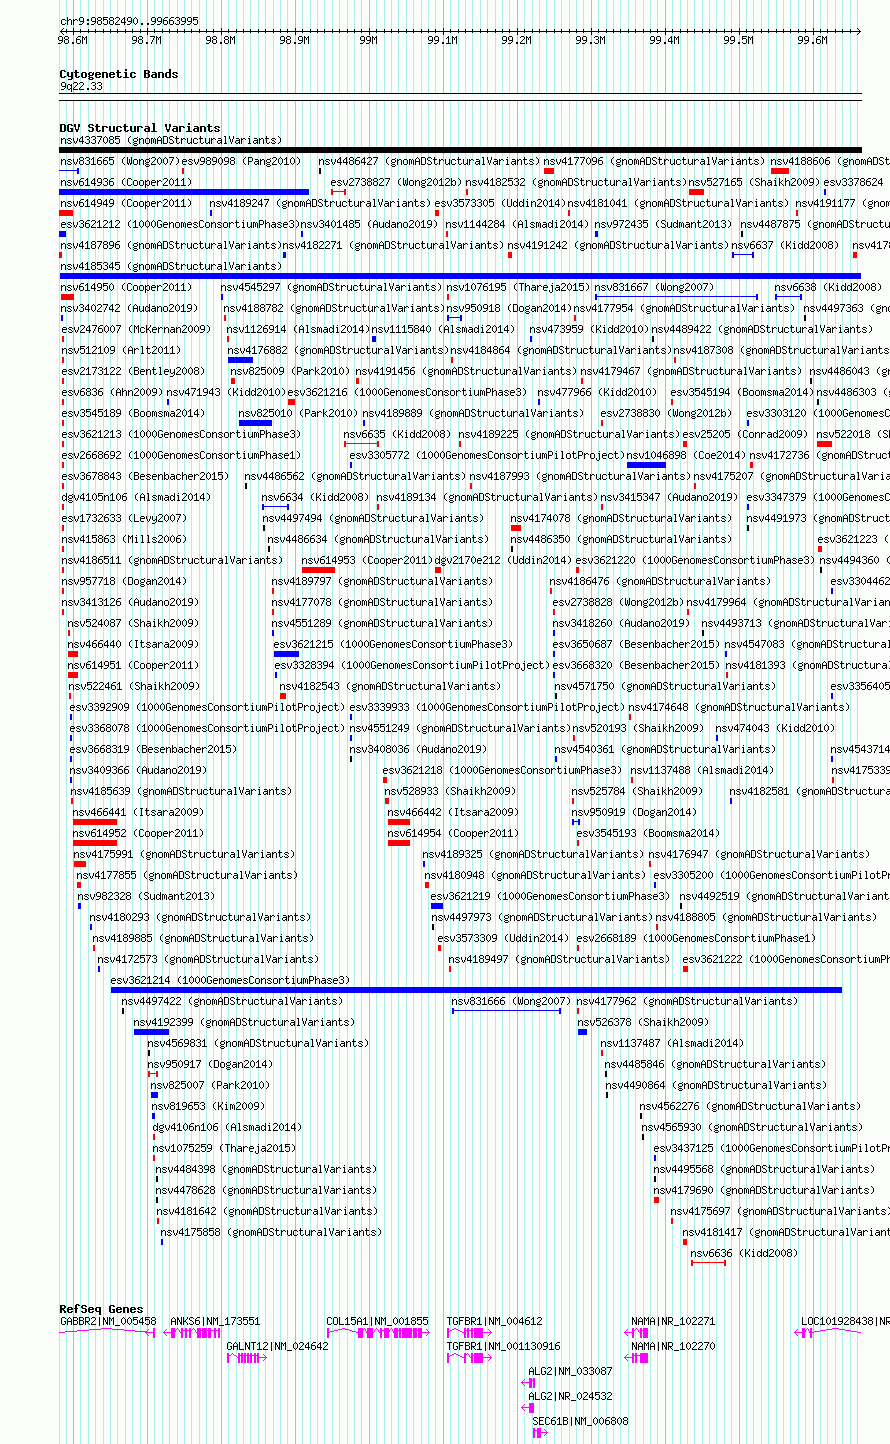Image resolution: width=890 pixels, height=1444 pixels.
Task: Select the nsv831667 (Wong2007) variant label
Action: click(655, 287)
